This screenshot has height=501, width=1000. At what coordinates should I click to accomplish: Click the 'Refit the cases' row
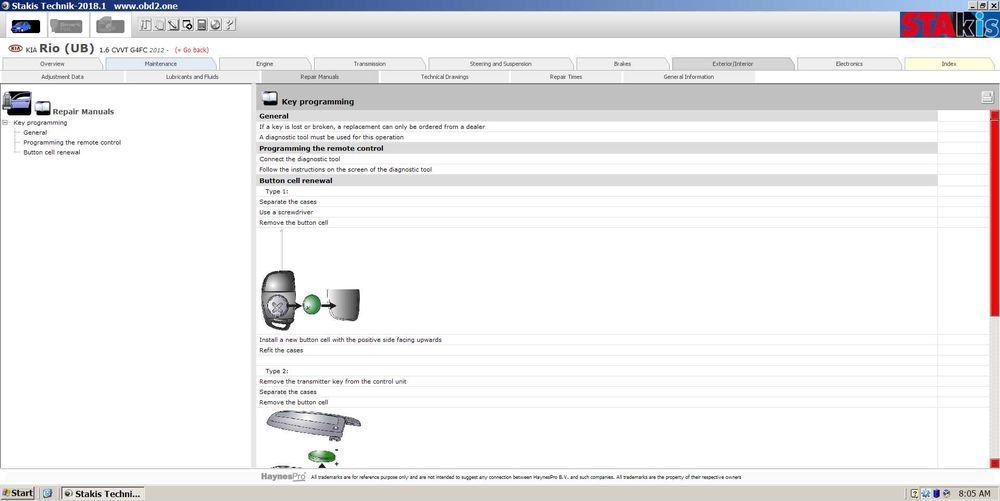[x=597, y=350]
